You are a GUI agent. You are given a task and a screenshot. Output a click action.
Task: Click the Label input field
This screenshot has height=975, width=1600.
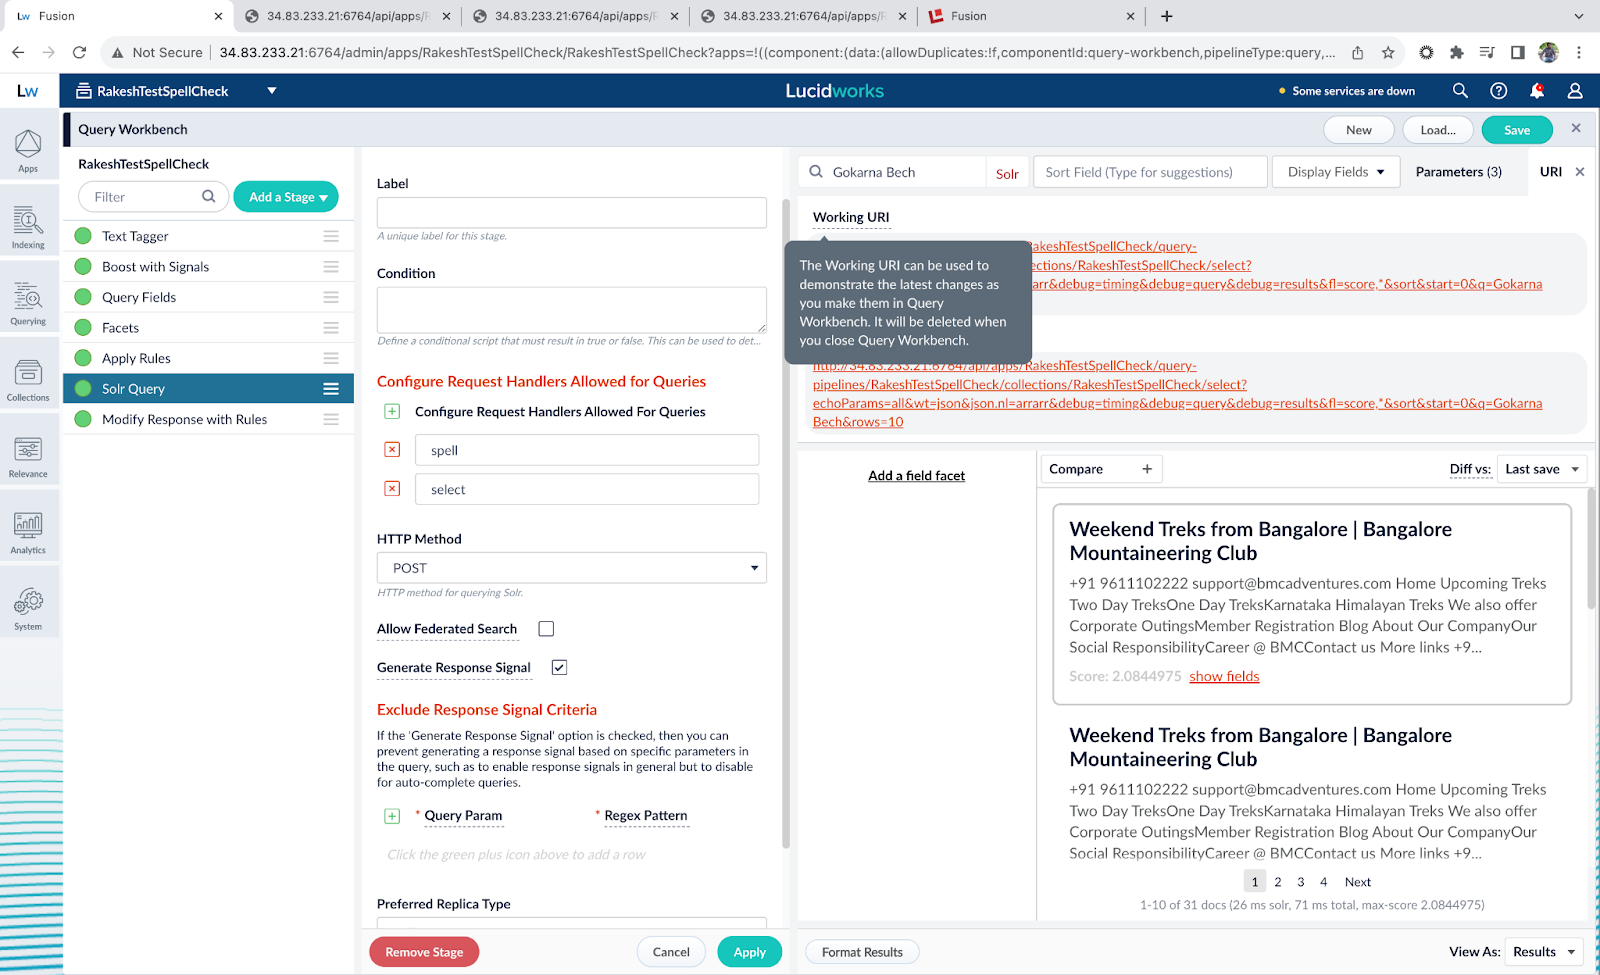(x=572, y=212)
